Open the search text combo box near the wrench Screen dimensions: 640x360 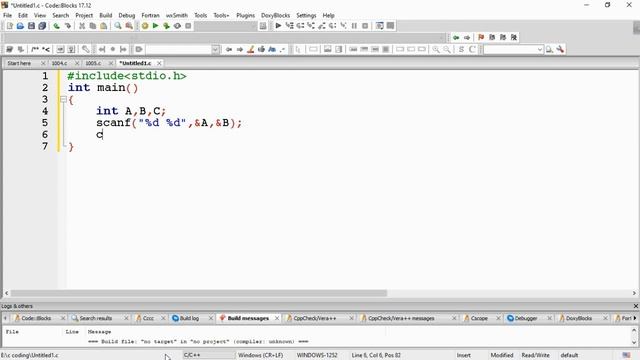click(513, 49)
